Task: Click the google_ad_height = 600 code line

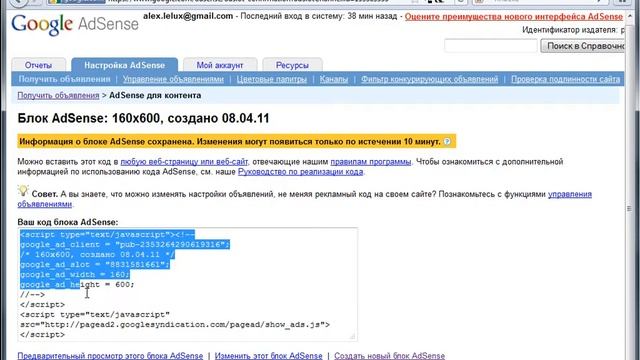Action: point(77,284)
